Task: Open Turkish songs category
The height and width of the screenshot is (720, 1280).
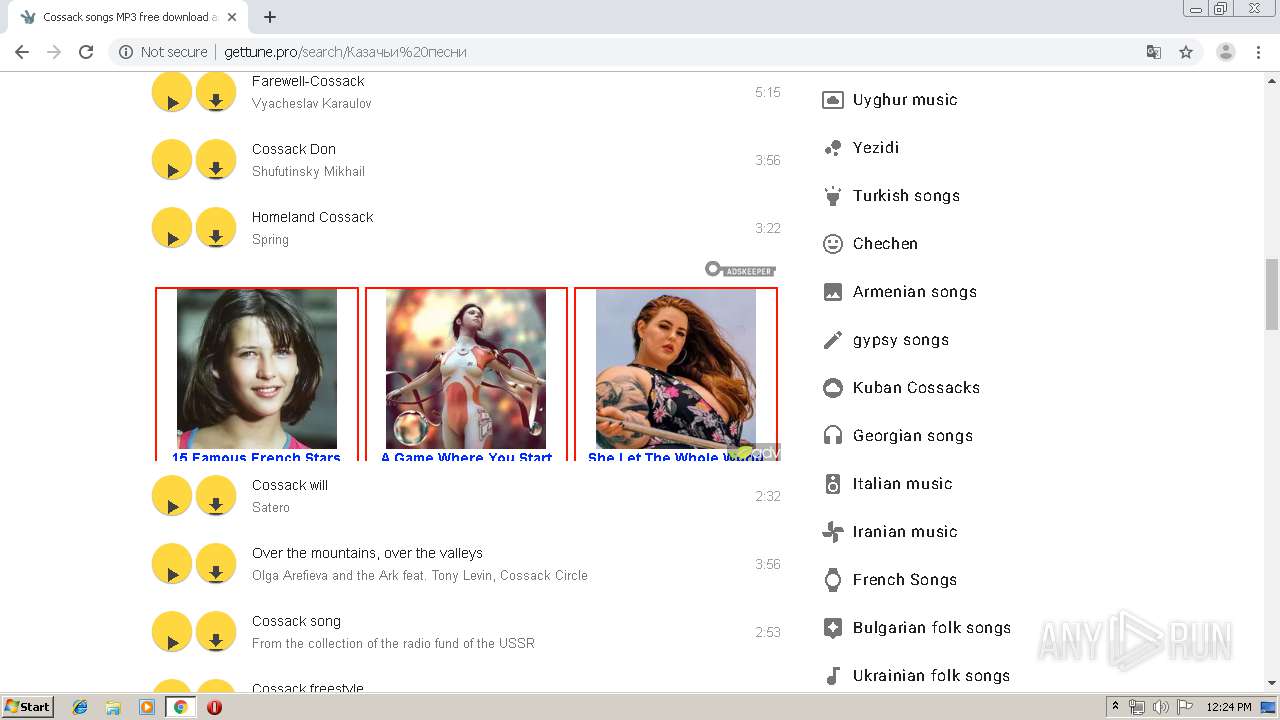Action: click(906, 196)
